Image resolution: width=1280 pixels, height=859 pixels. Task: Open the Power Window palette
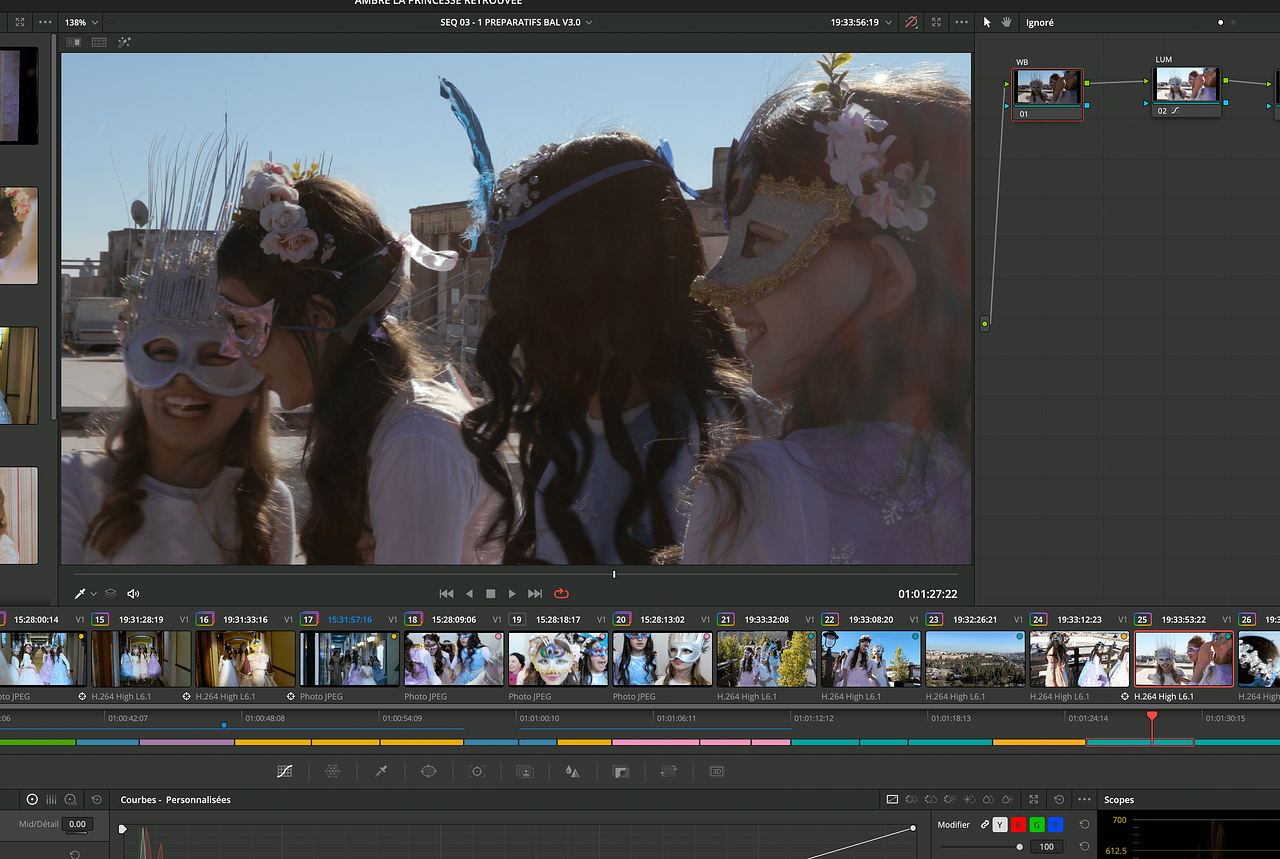[429, 771]
